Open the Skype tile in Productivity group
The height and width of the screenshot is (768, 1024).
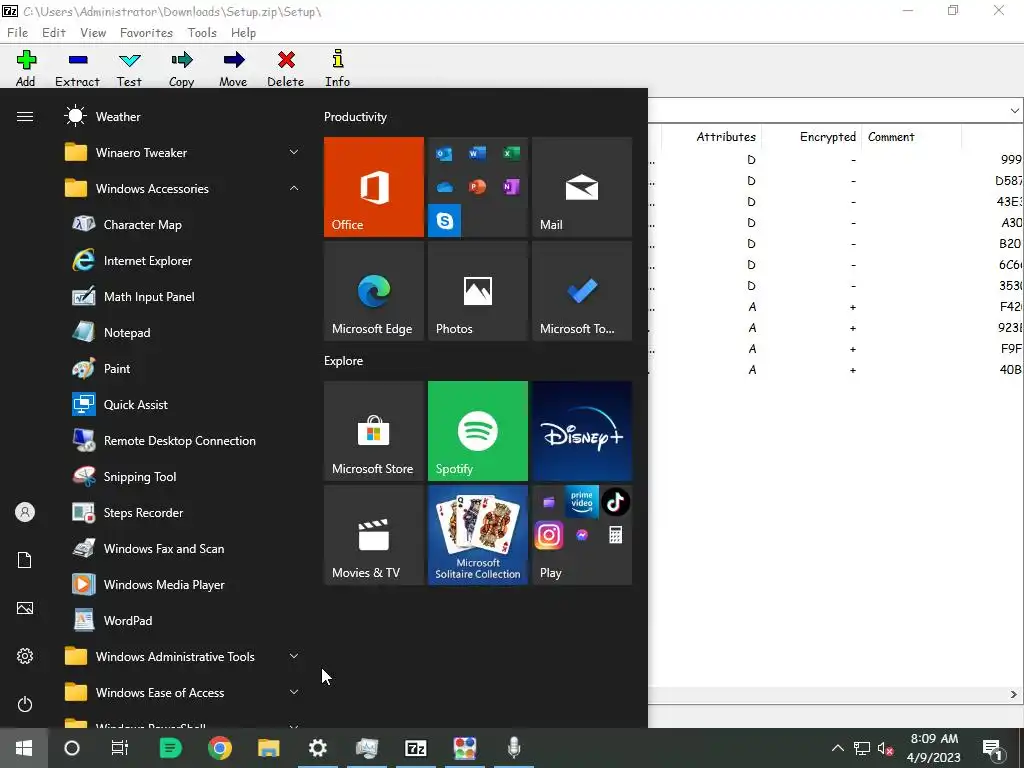445,221
